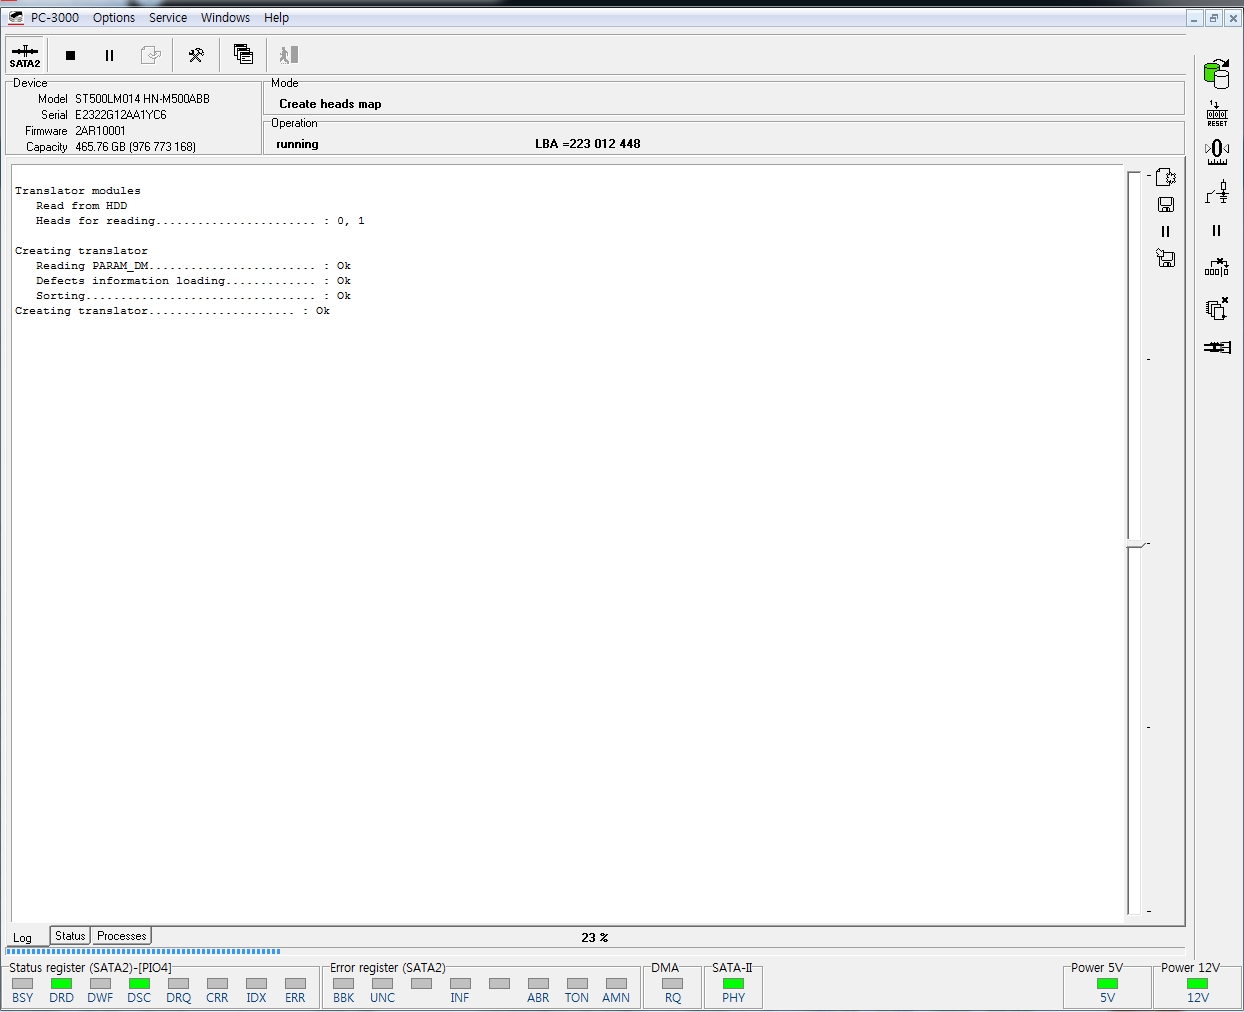The width and height of the screenshot is (1244, 1012).
Task: Pause log output with side pause icon
Action: click(x=1166, y=231)
